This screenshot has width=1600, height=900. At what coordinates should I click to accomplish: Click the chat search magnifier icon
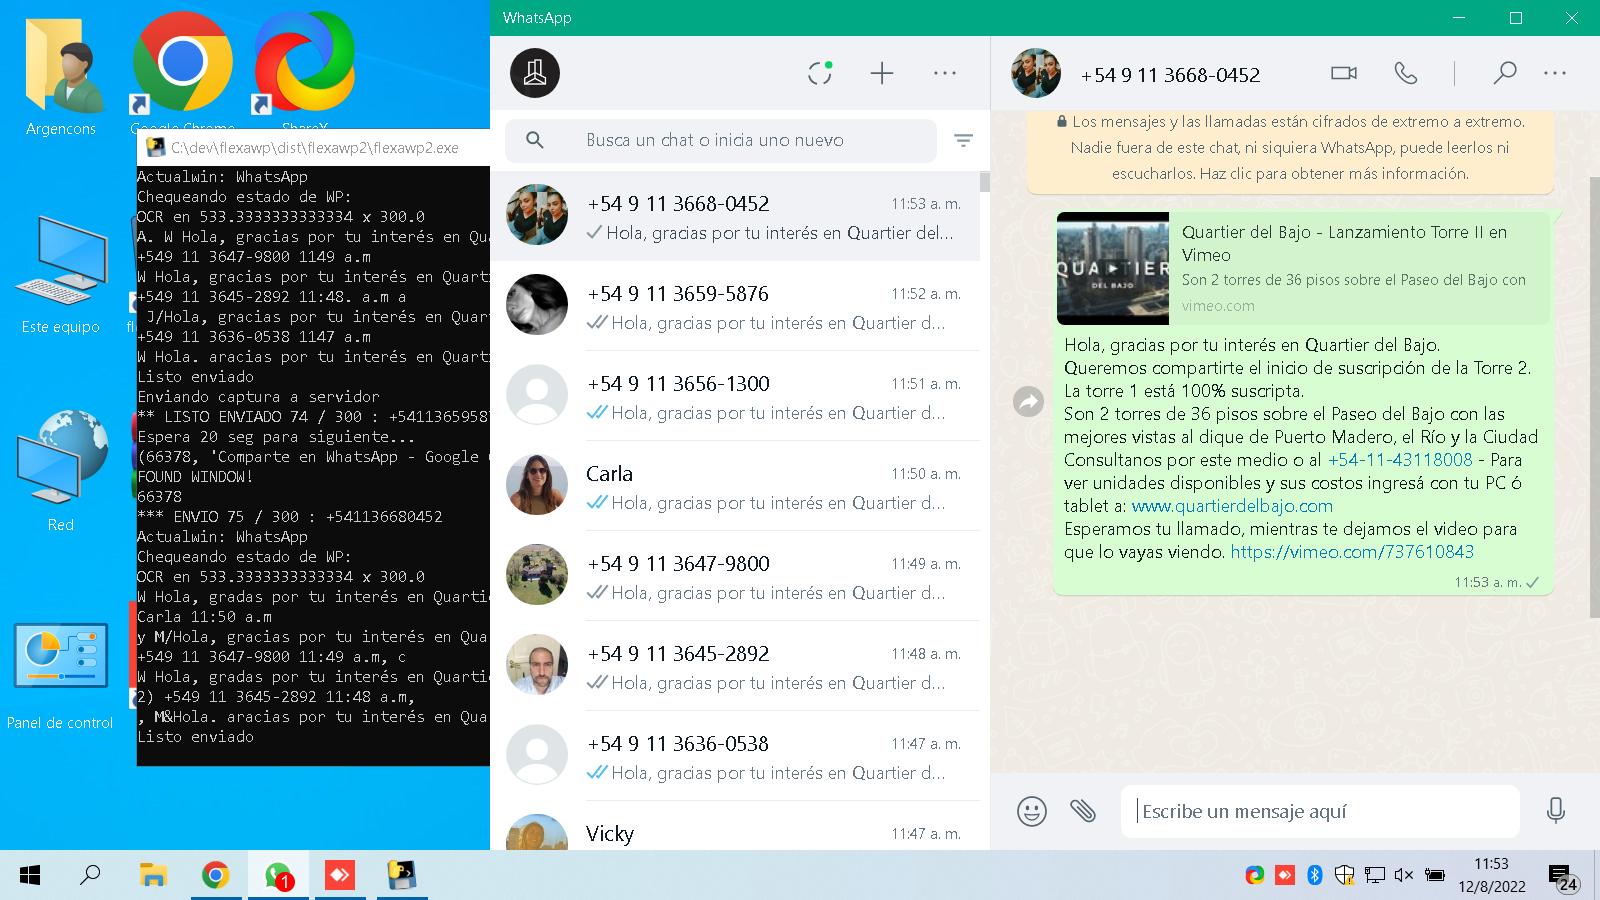click(x=535, y=140)
